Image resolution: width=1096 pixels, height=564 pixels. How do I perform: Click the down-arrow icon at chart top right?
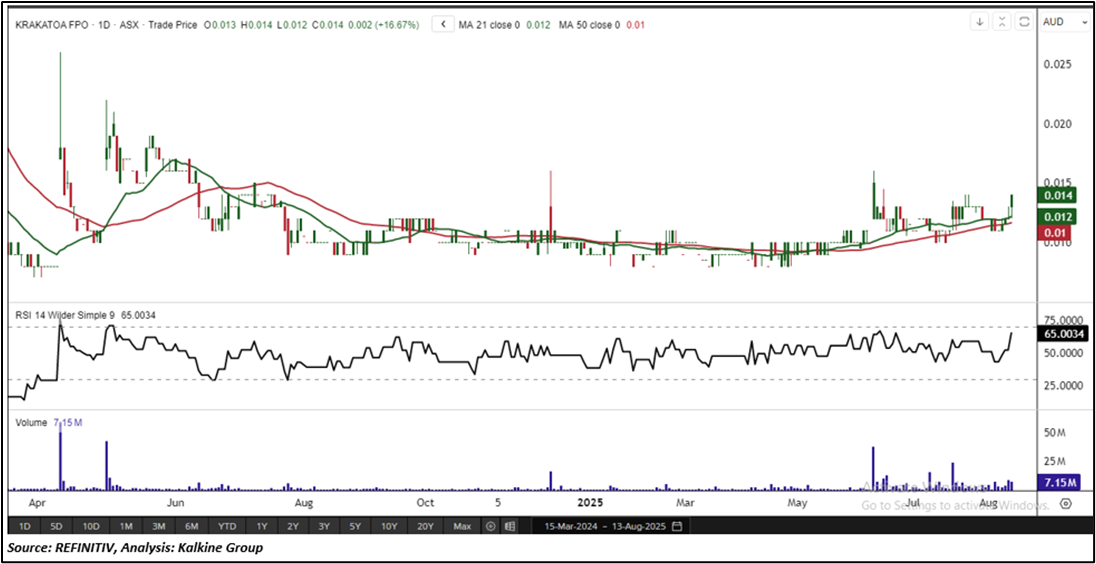point(980,22)
